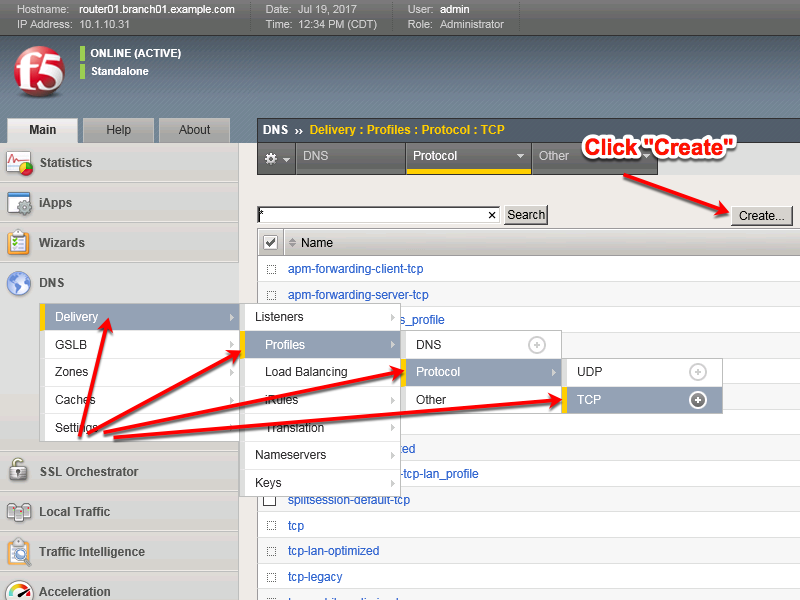Click the iApps gear window icon
This screenshot has height=600, width=800.
pyautogui.click(x=19, y=203)
